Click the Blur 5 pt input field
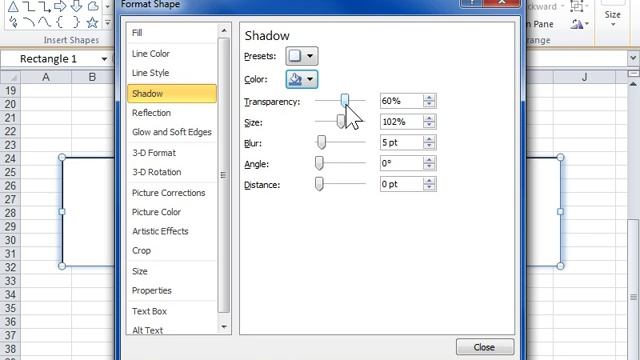 point(401,142)
